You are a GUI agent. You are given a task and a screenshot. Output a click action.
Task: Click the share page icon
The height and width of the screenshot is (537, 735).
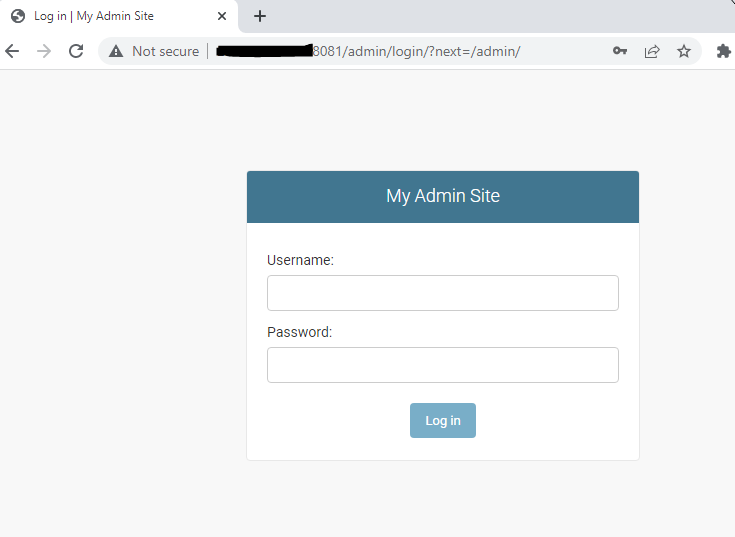click(652, 51)
